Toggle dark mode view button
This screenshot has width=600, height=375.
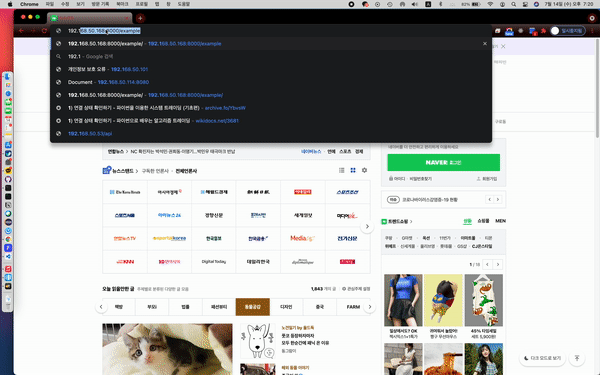click(x=542, y=358)
